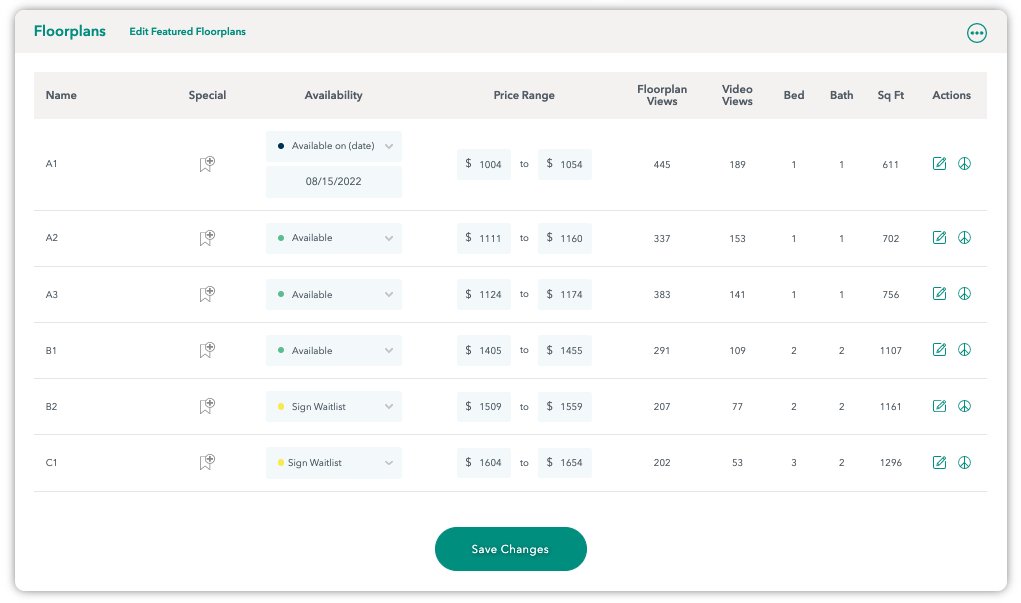1021x603 pixels.
Task: Edit floorplan B2 with the pencil icon
Action: [x=939, y=406]
